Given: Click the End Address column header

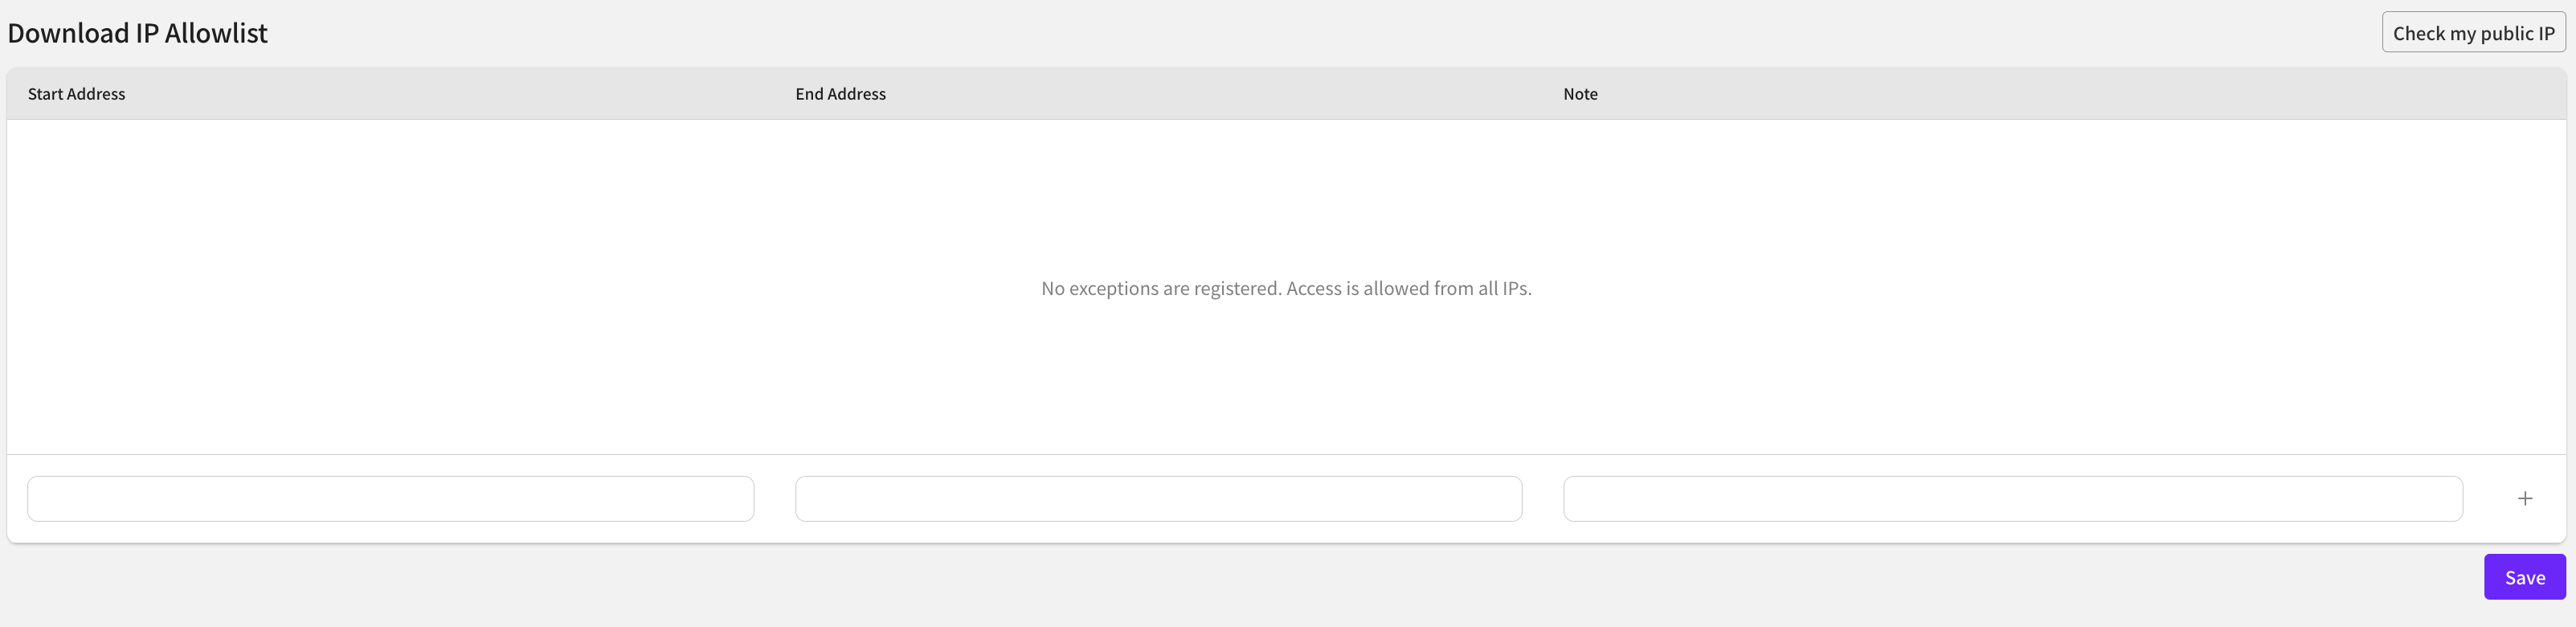Looking at the screenshot, I should click(840, 94).
